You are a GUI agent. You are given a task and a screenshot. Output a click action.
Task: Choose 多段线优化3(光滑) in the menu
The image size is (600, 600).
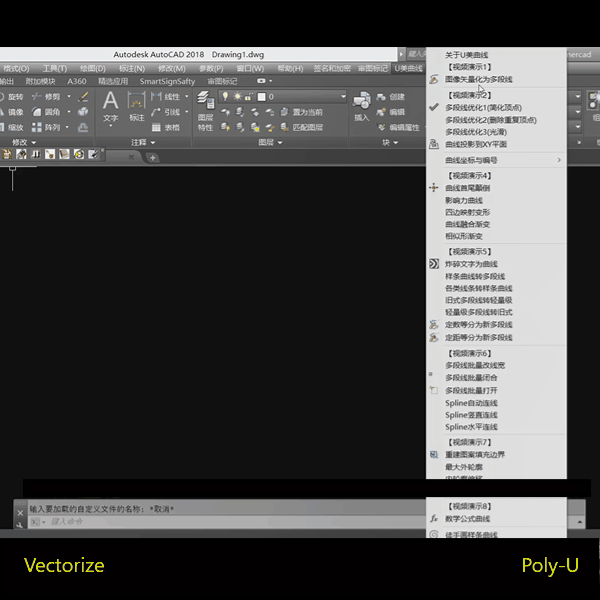click(x=476, y=132)
